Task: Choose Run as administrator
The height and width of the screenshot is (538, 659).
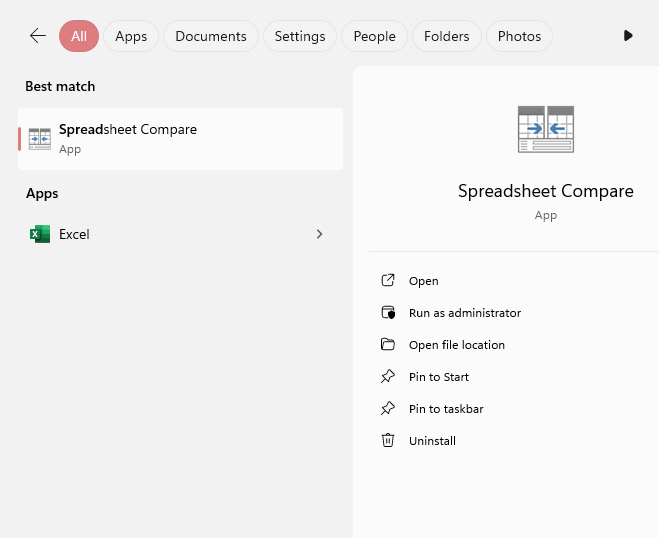Action: [465, 313]
